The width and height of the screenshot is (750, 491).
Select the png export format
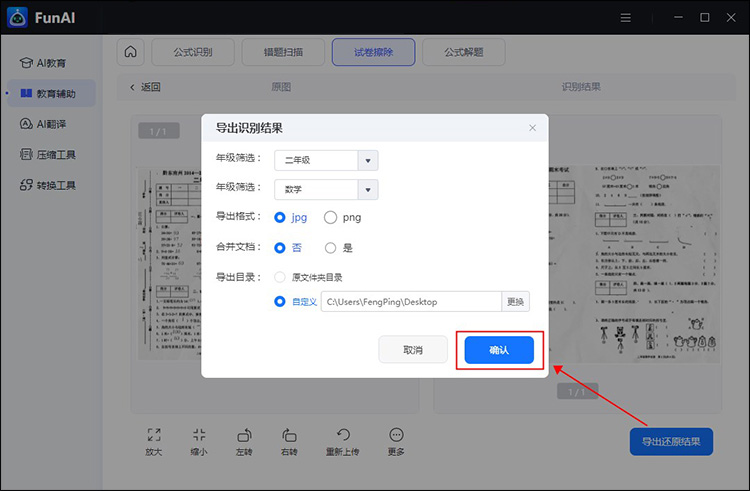click(330, 217)
